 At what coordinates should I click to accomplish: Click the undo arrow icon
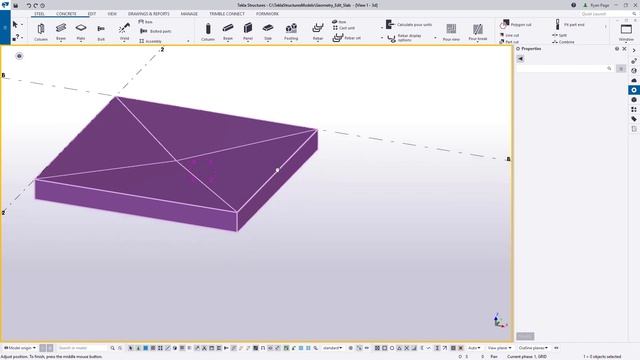(x=29, y=5)
